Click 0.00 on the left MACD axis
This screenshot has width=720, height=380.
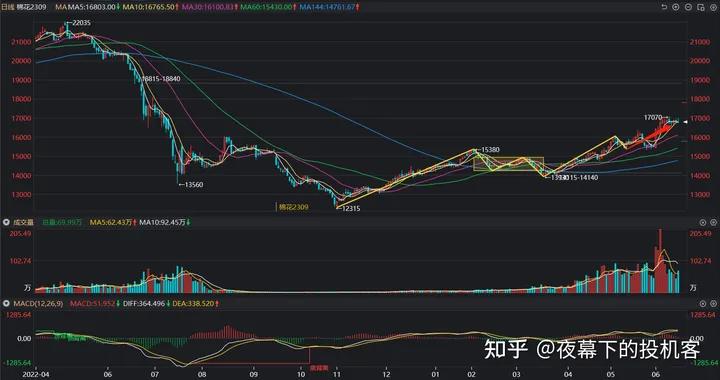24,338
